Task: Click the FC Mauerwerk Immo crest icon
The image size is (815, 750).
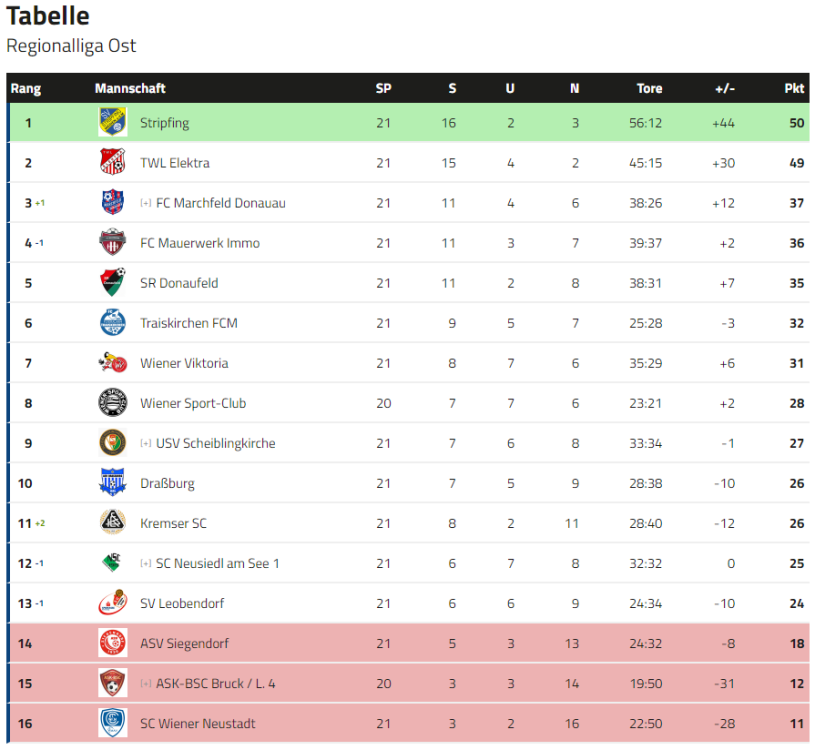Action: tap(112, 243)
